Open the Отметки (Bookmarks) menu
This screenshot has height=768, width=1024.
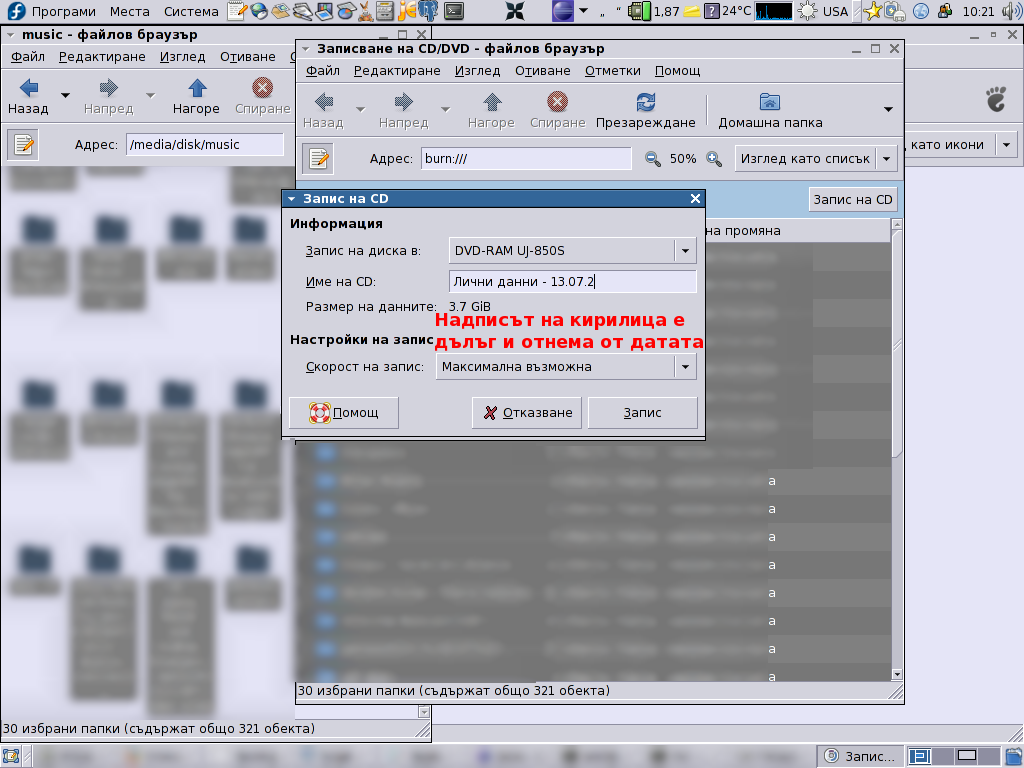612,71
